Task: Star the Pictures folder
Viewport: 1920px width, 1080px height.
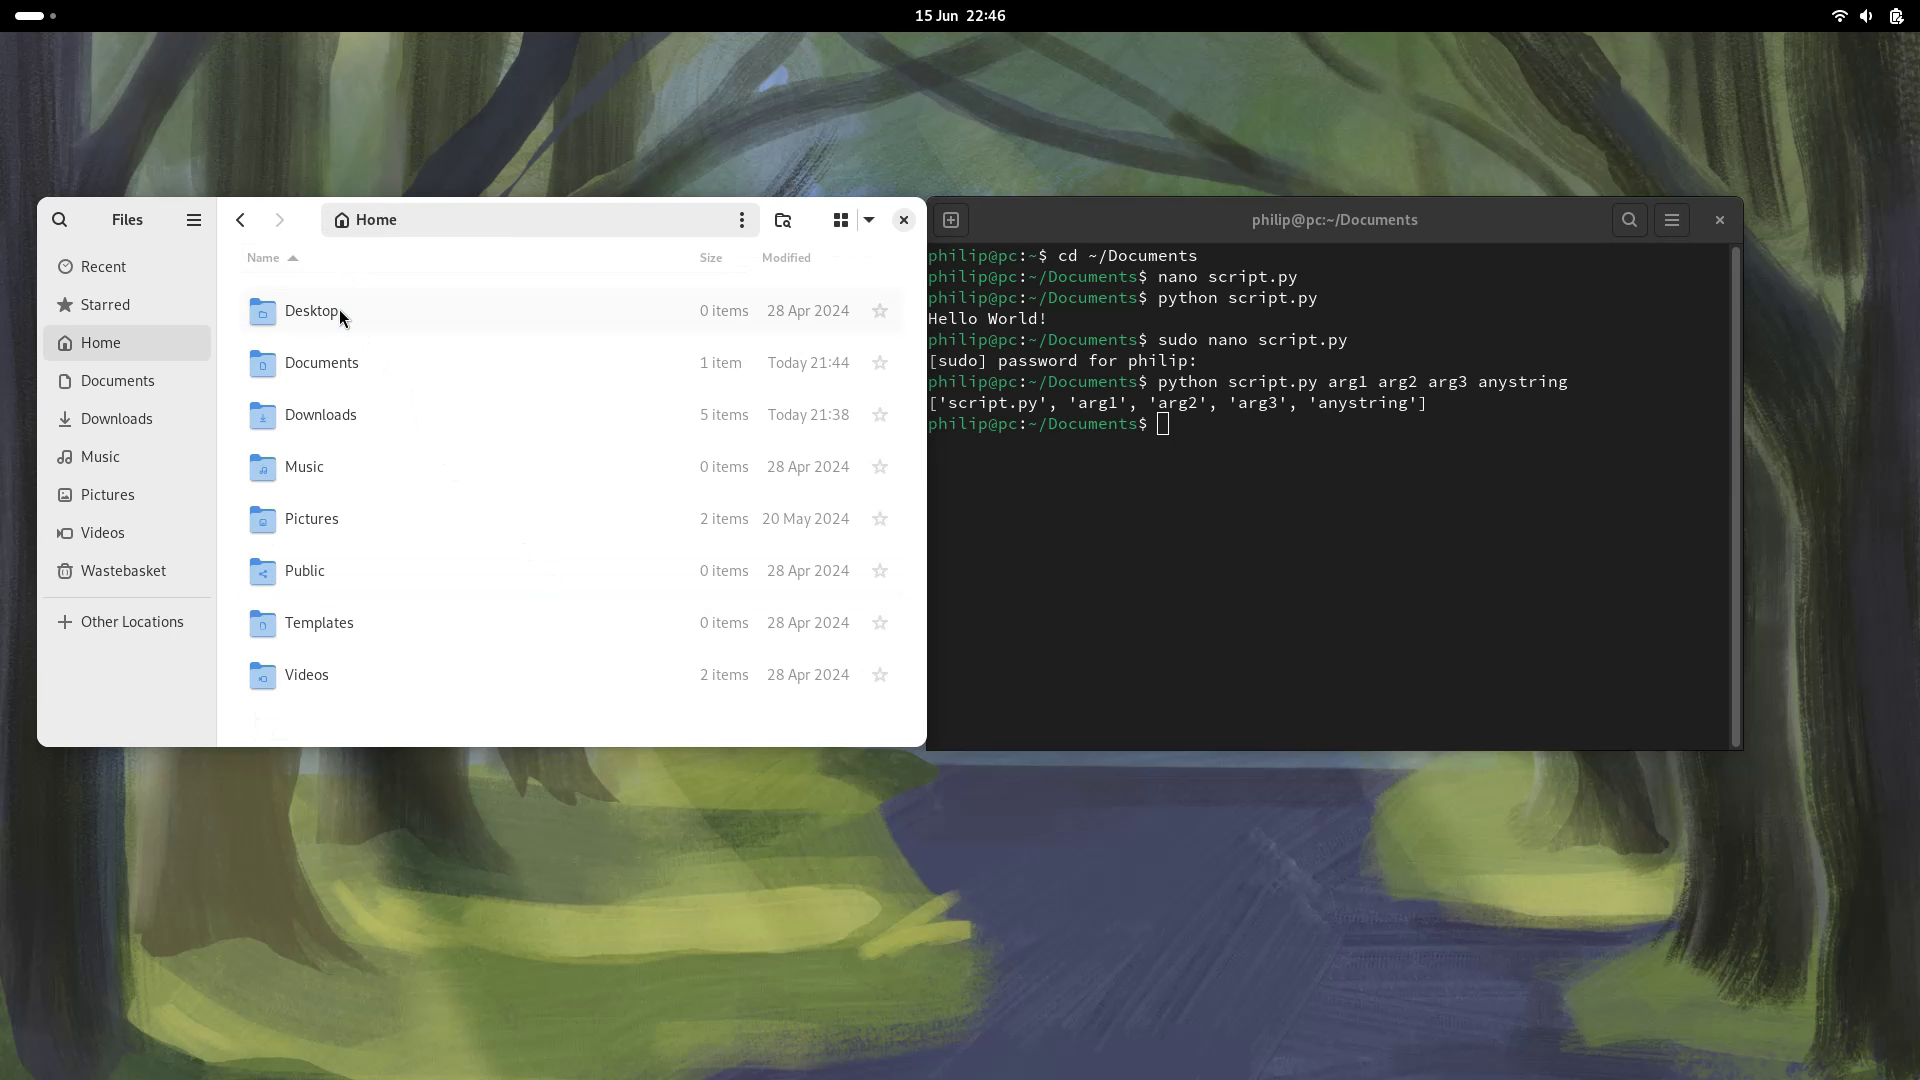Action: pyautogui.click(x=880, y=519)
